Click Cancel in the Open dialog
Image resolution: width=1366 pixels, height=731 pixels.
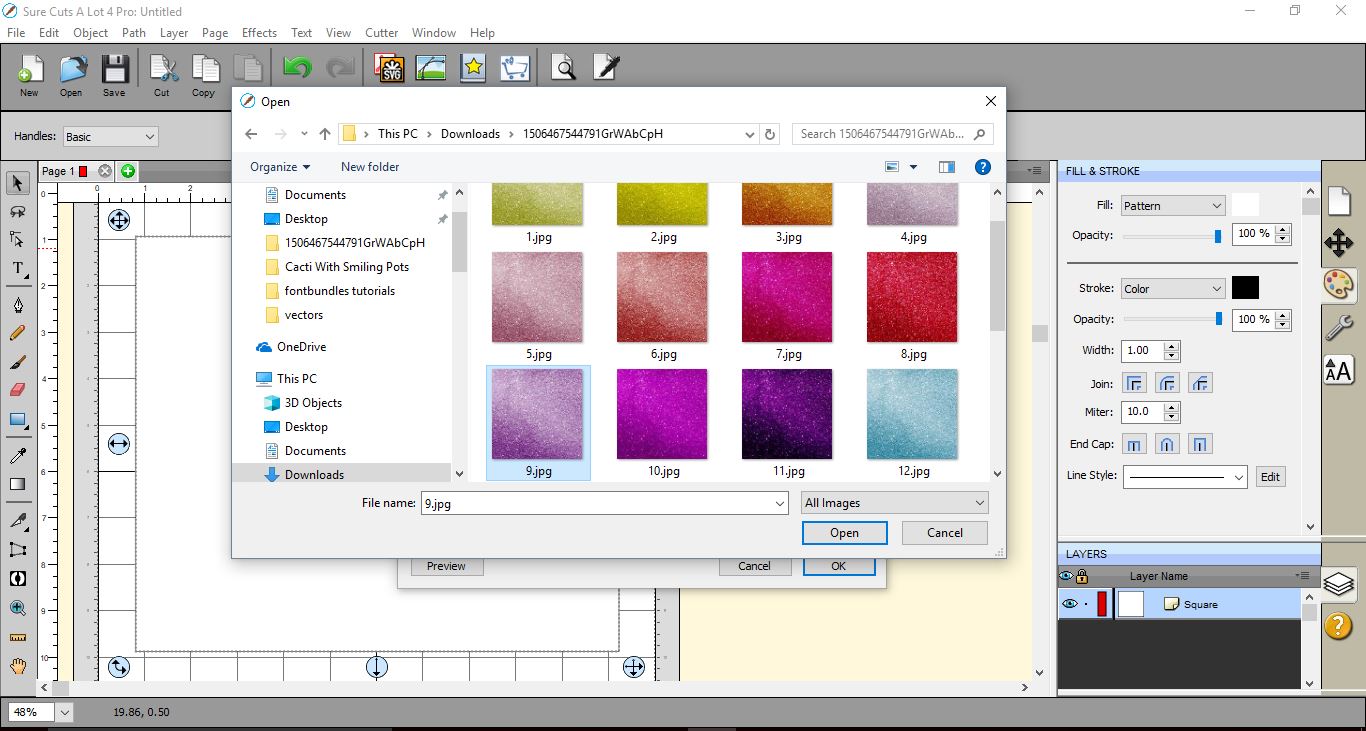[x=943, y=533]
